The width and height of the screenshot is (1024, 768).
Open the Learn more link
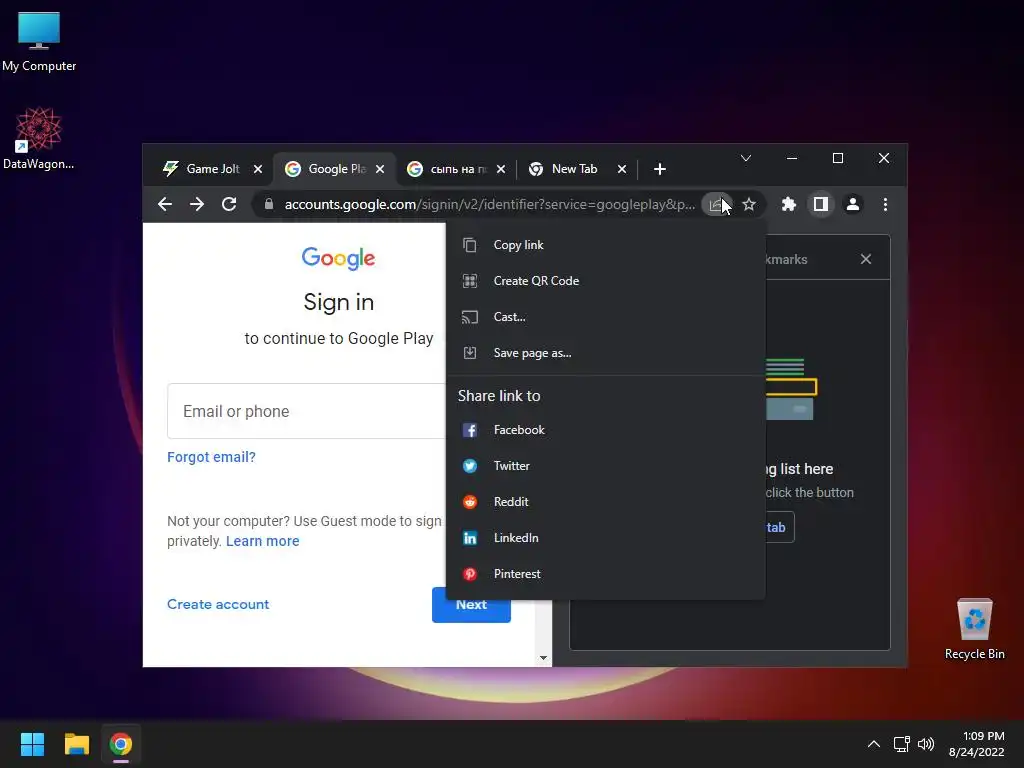pyautogui.click(x=263, y=541)
